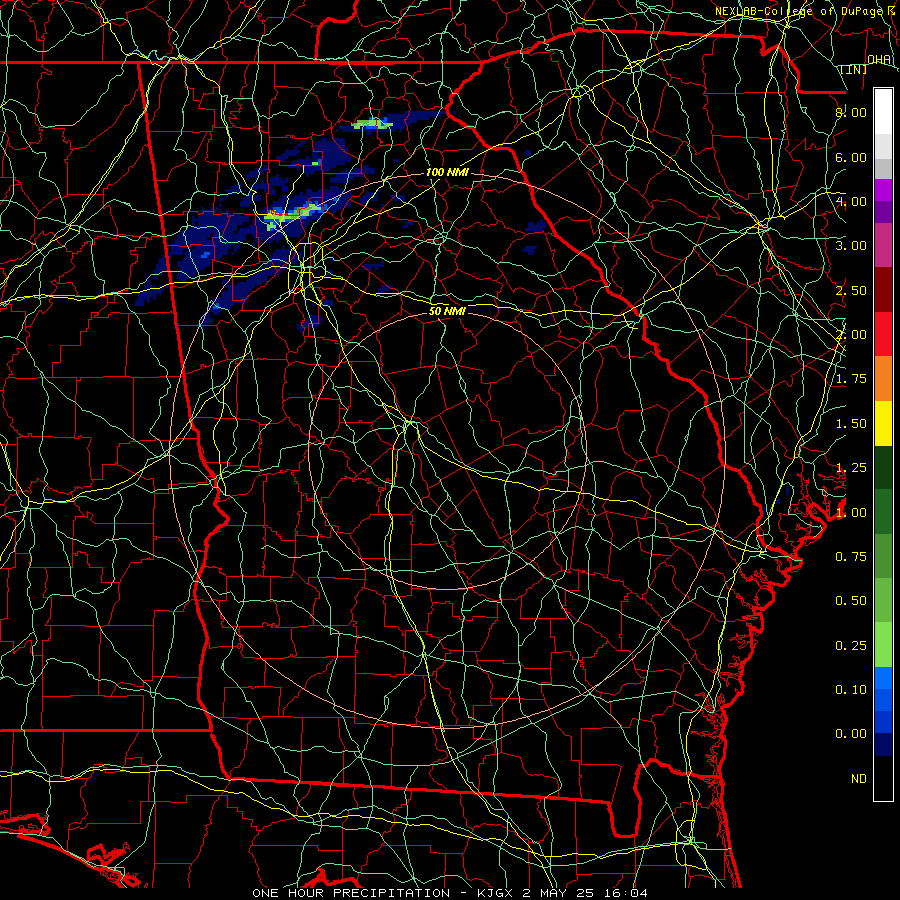Select the 8.00 legend value
The image size is (900, 900).
pos(851,112)
